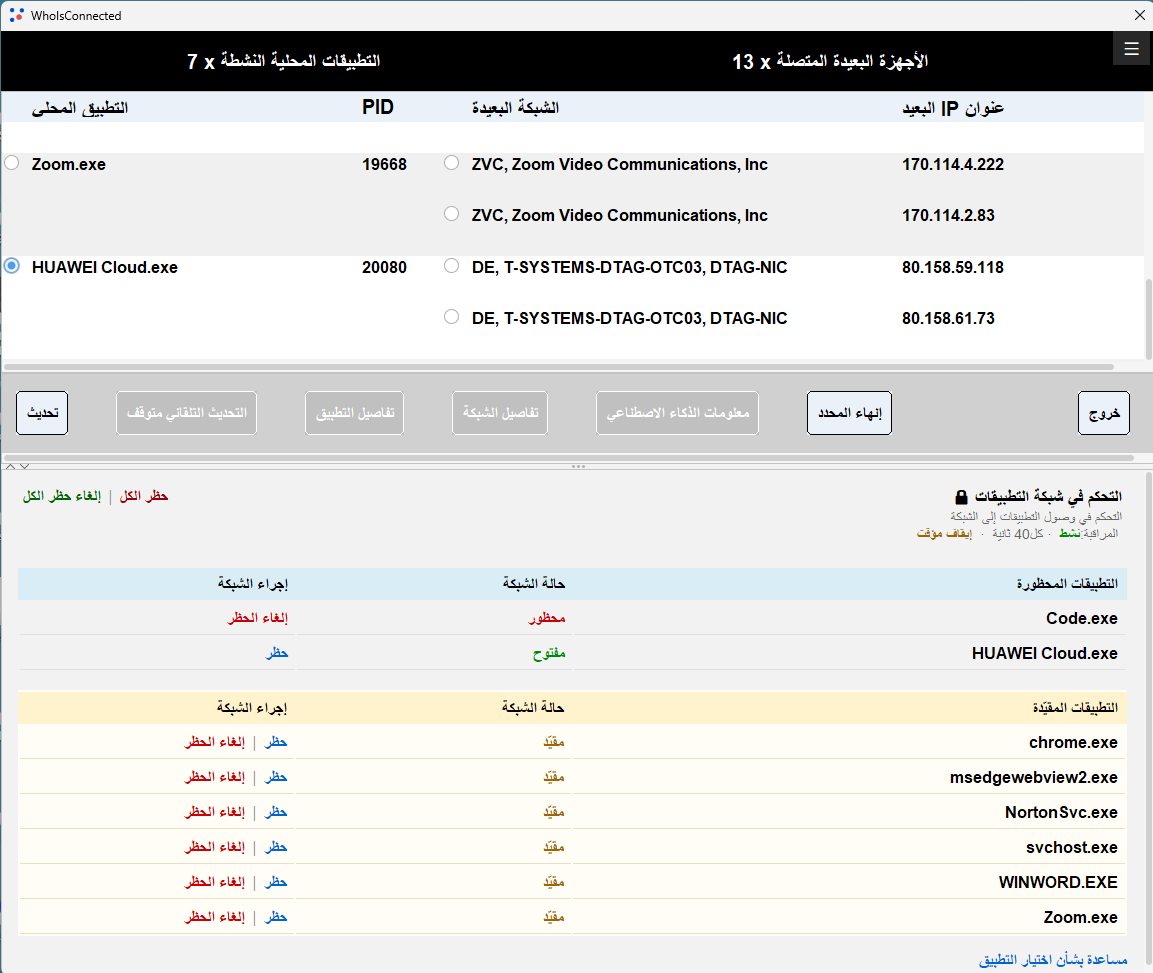
Task: Click WINWORD.EXE in restricted applications
Action: click(1058, 883)
